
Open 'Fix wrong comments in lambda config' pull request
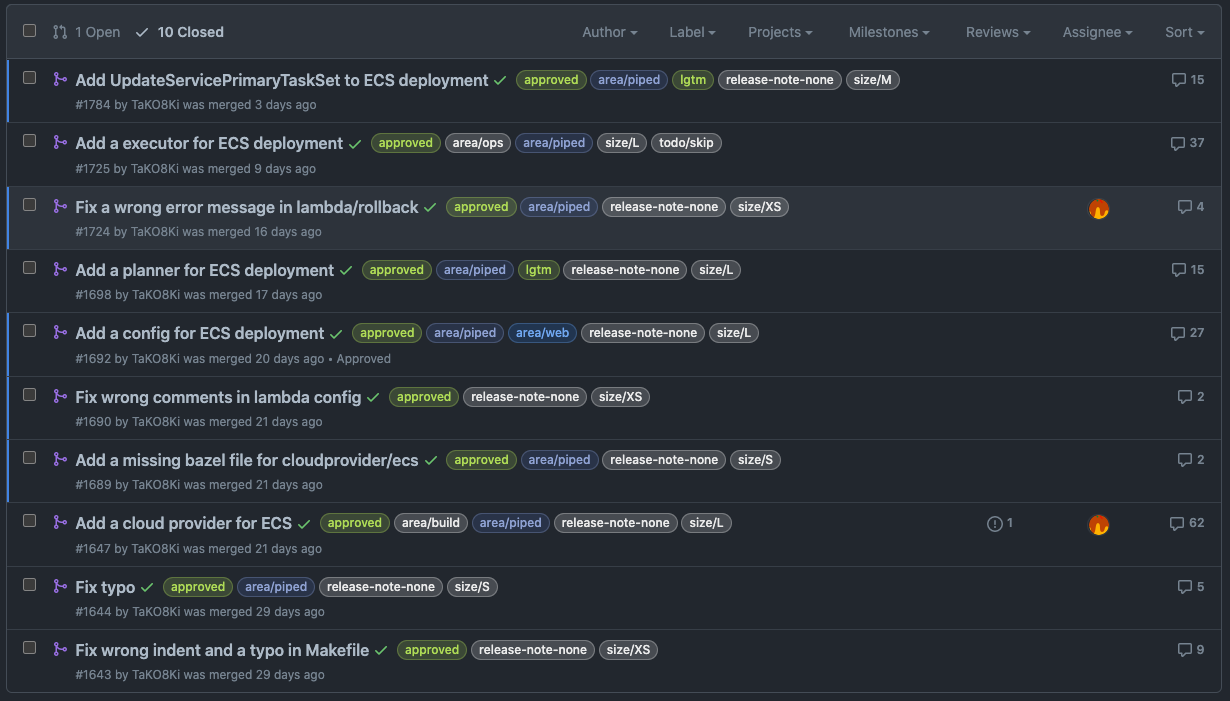(218, 397)
